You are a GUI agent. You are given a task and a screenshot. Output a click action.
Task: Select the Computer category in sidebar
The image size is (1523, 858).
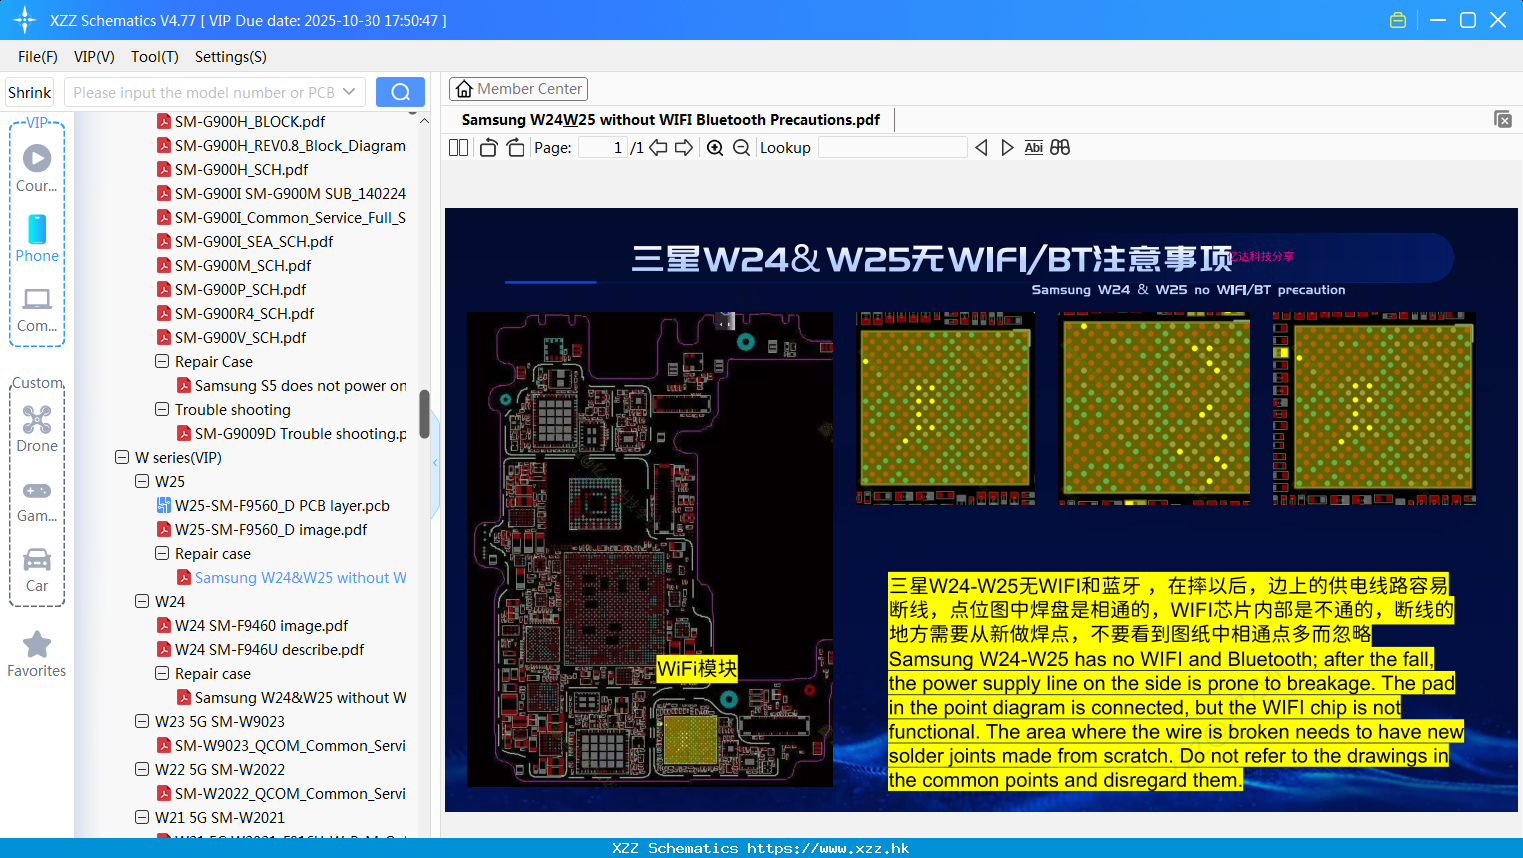pyautogui.click(x=37, y=310)
